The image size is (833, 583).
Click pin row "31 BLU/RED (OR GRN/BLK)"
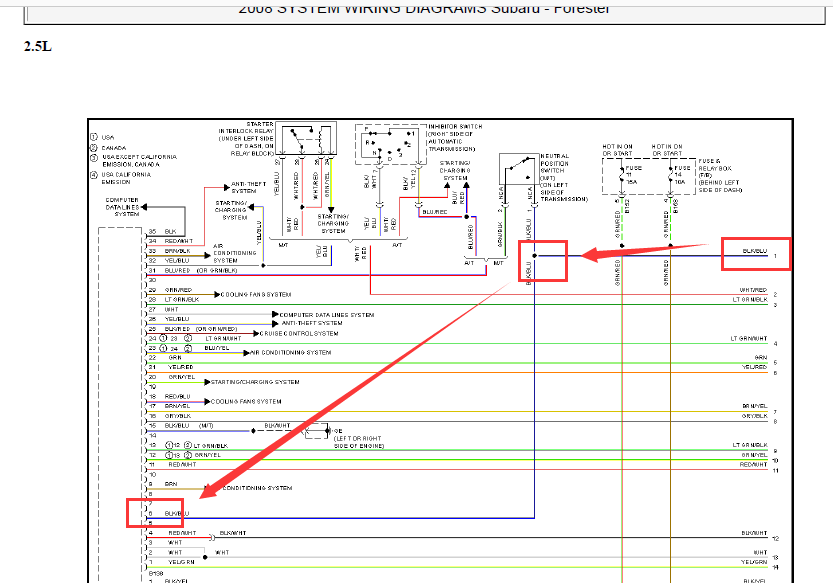(193, 271)
